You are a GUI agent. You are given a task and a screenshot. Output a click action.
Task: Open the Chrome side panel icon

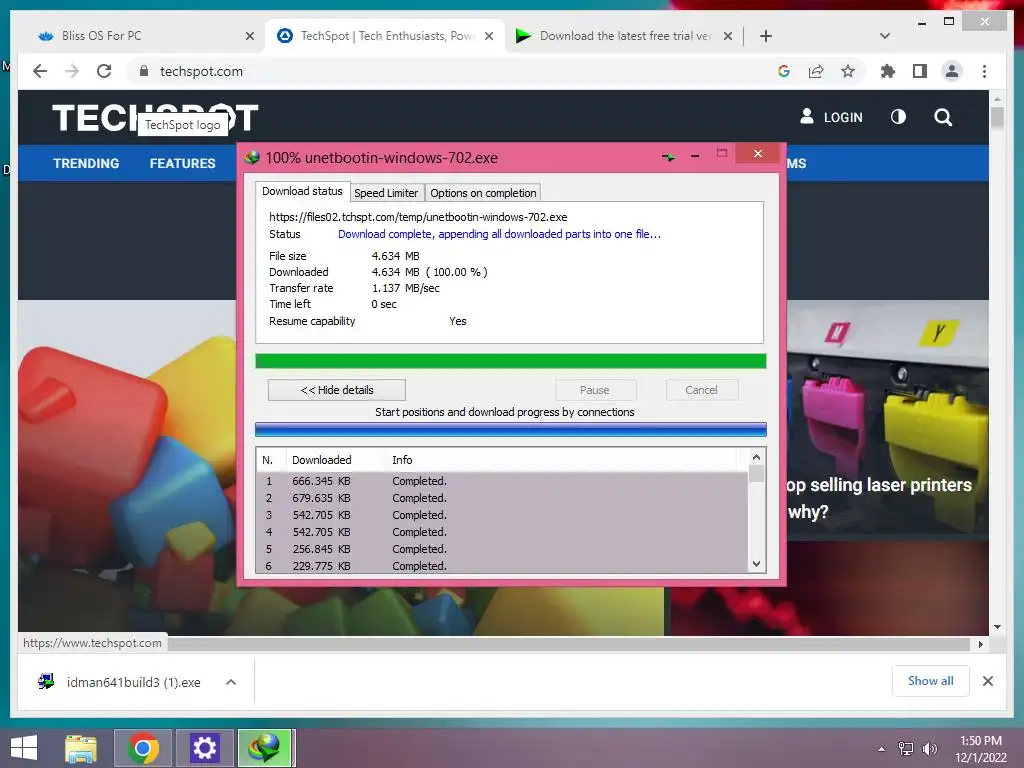920,71
